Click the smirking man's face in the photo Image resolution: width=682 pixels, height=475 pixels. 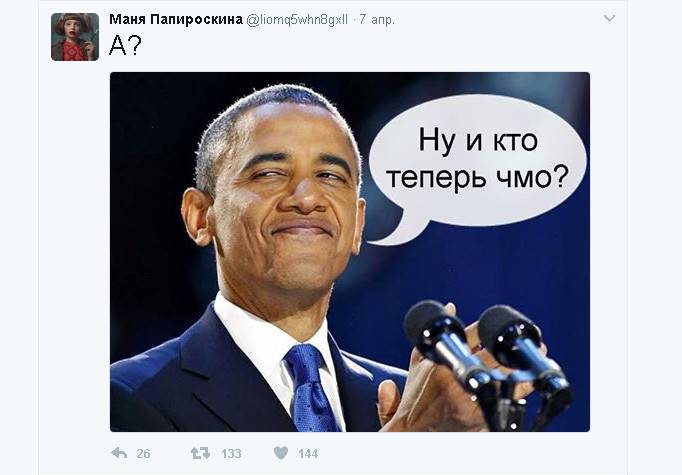pos(285,196)
